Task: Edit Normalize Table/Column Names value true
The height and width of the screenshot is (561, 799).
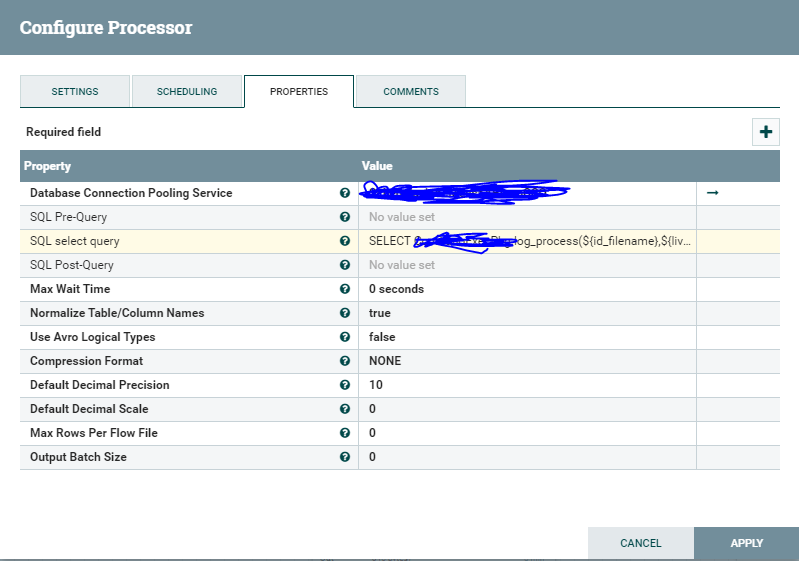Action: point(527,313)
